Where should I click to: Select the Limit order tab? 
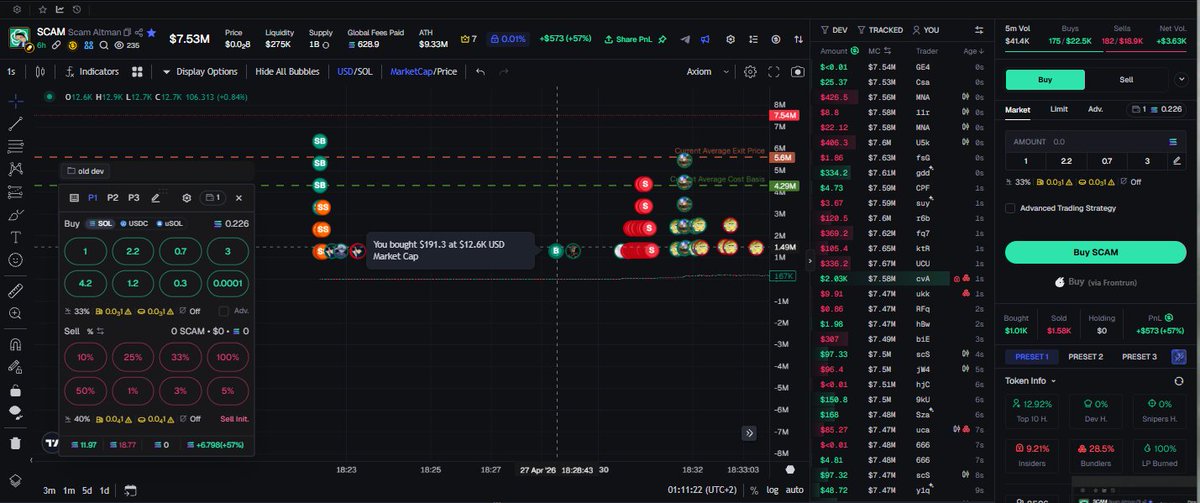pyautogui.click(x=1059, y=109)
